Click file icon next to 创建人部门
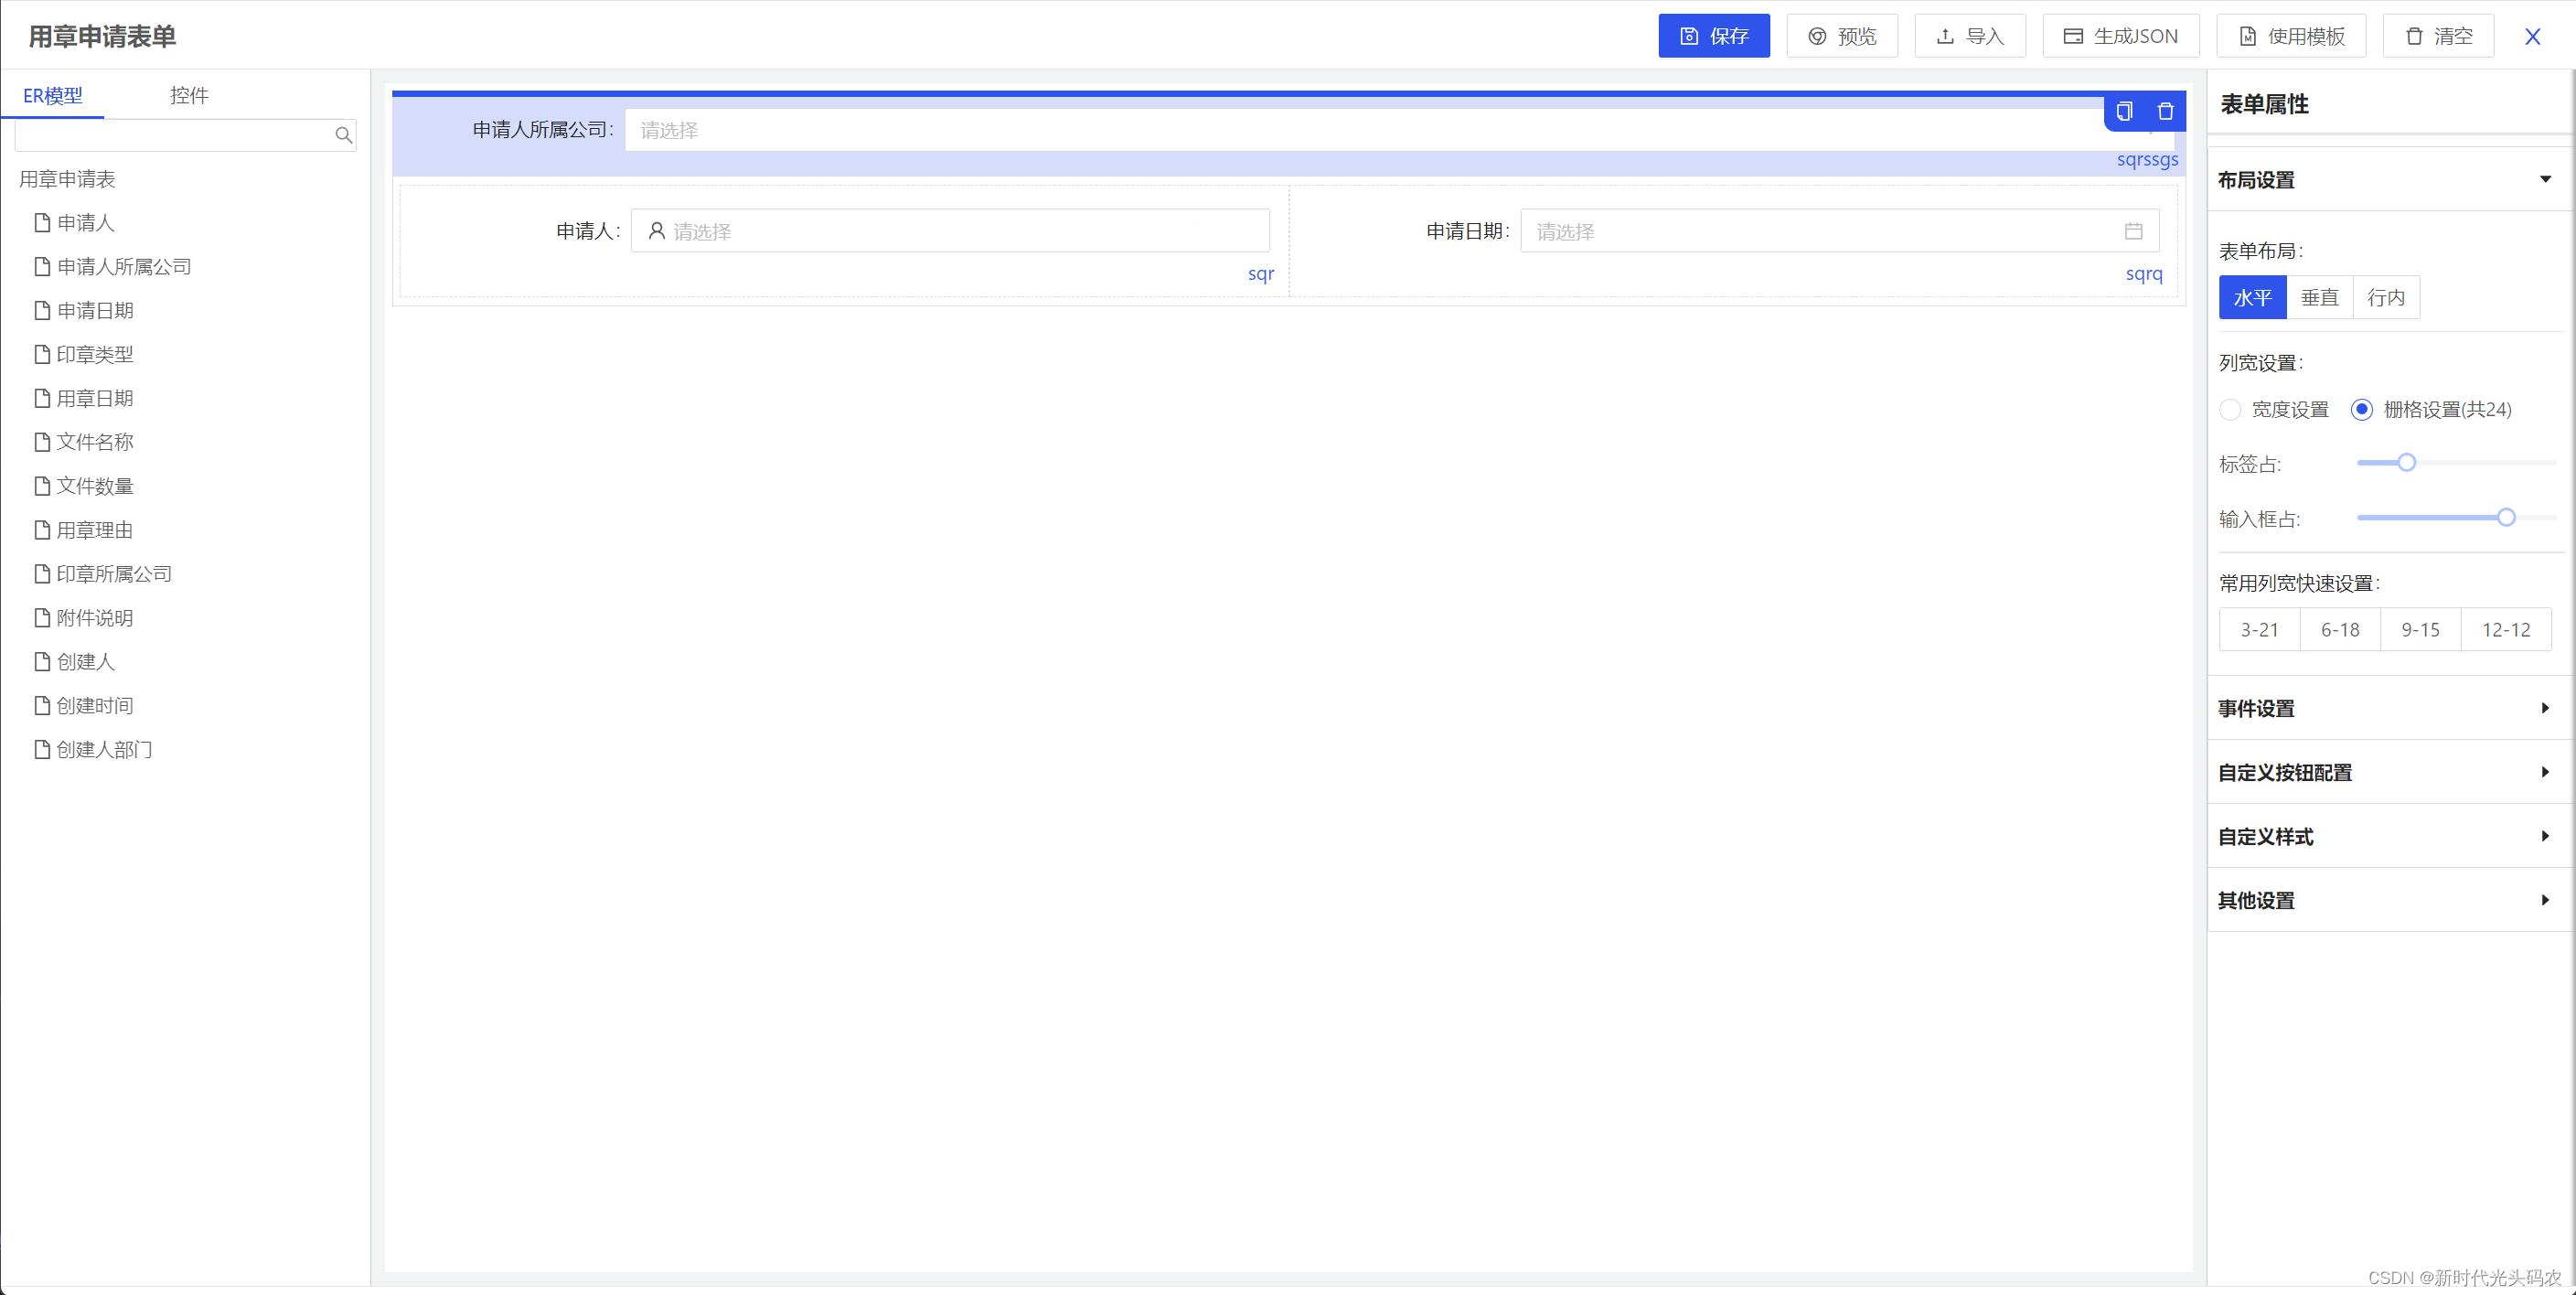The image size is (2576, 1295). coord(42,749)
